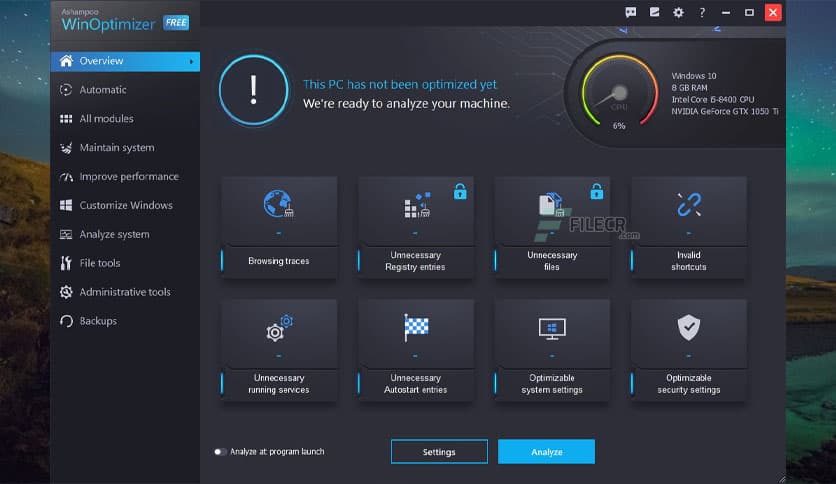This screenshot has width=836, height=484.
Task: Open the feedback chat bubble icon
Action: (x=631, y=12)
